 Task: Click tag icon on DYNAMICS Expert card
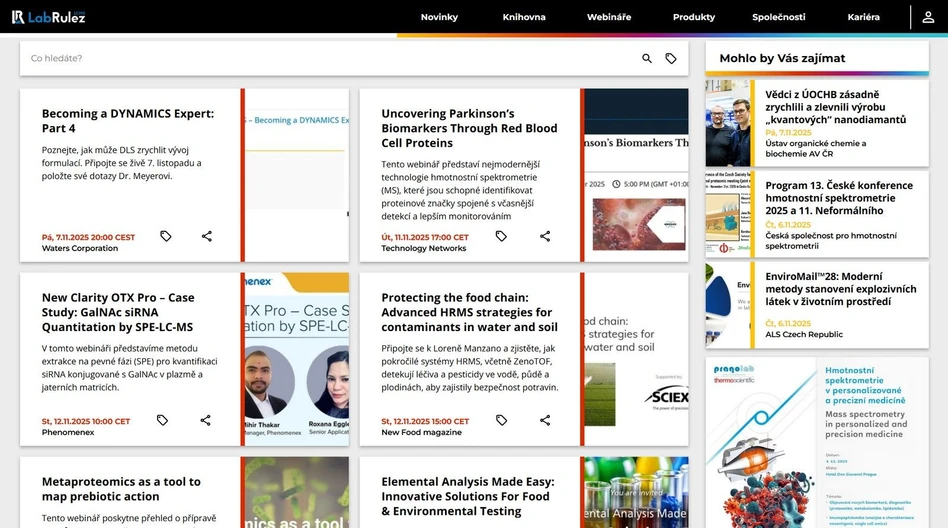[166, 237]
